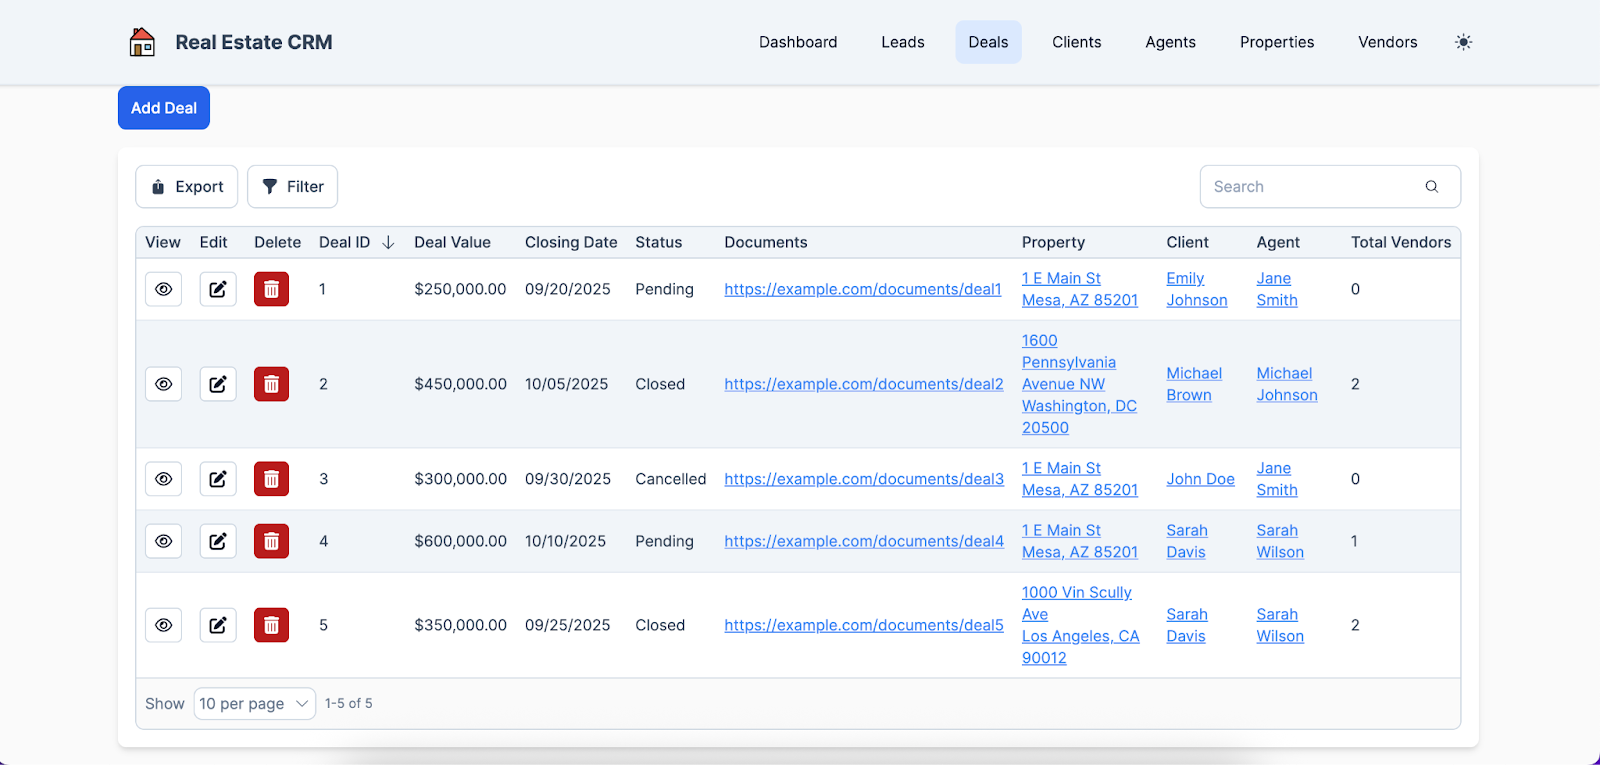
Task: Edit the cancelled deal 3
Action: (x=218, y=479)
